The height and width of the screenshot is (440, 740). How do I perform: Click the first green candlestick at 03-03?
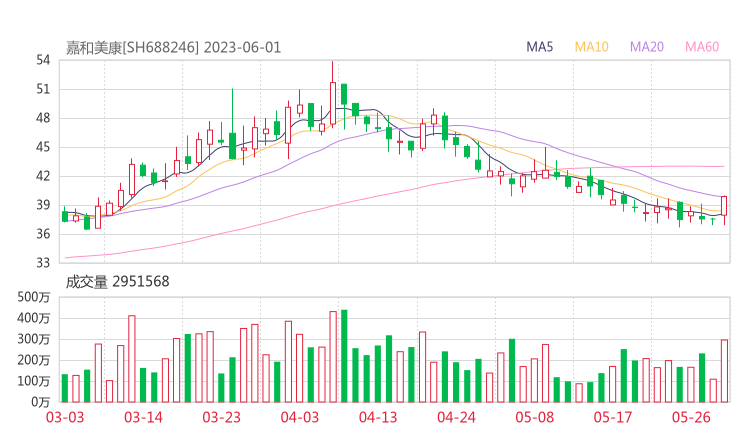pos(65,216)
